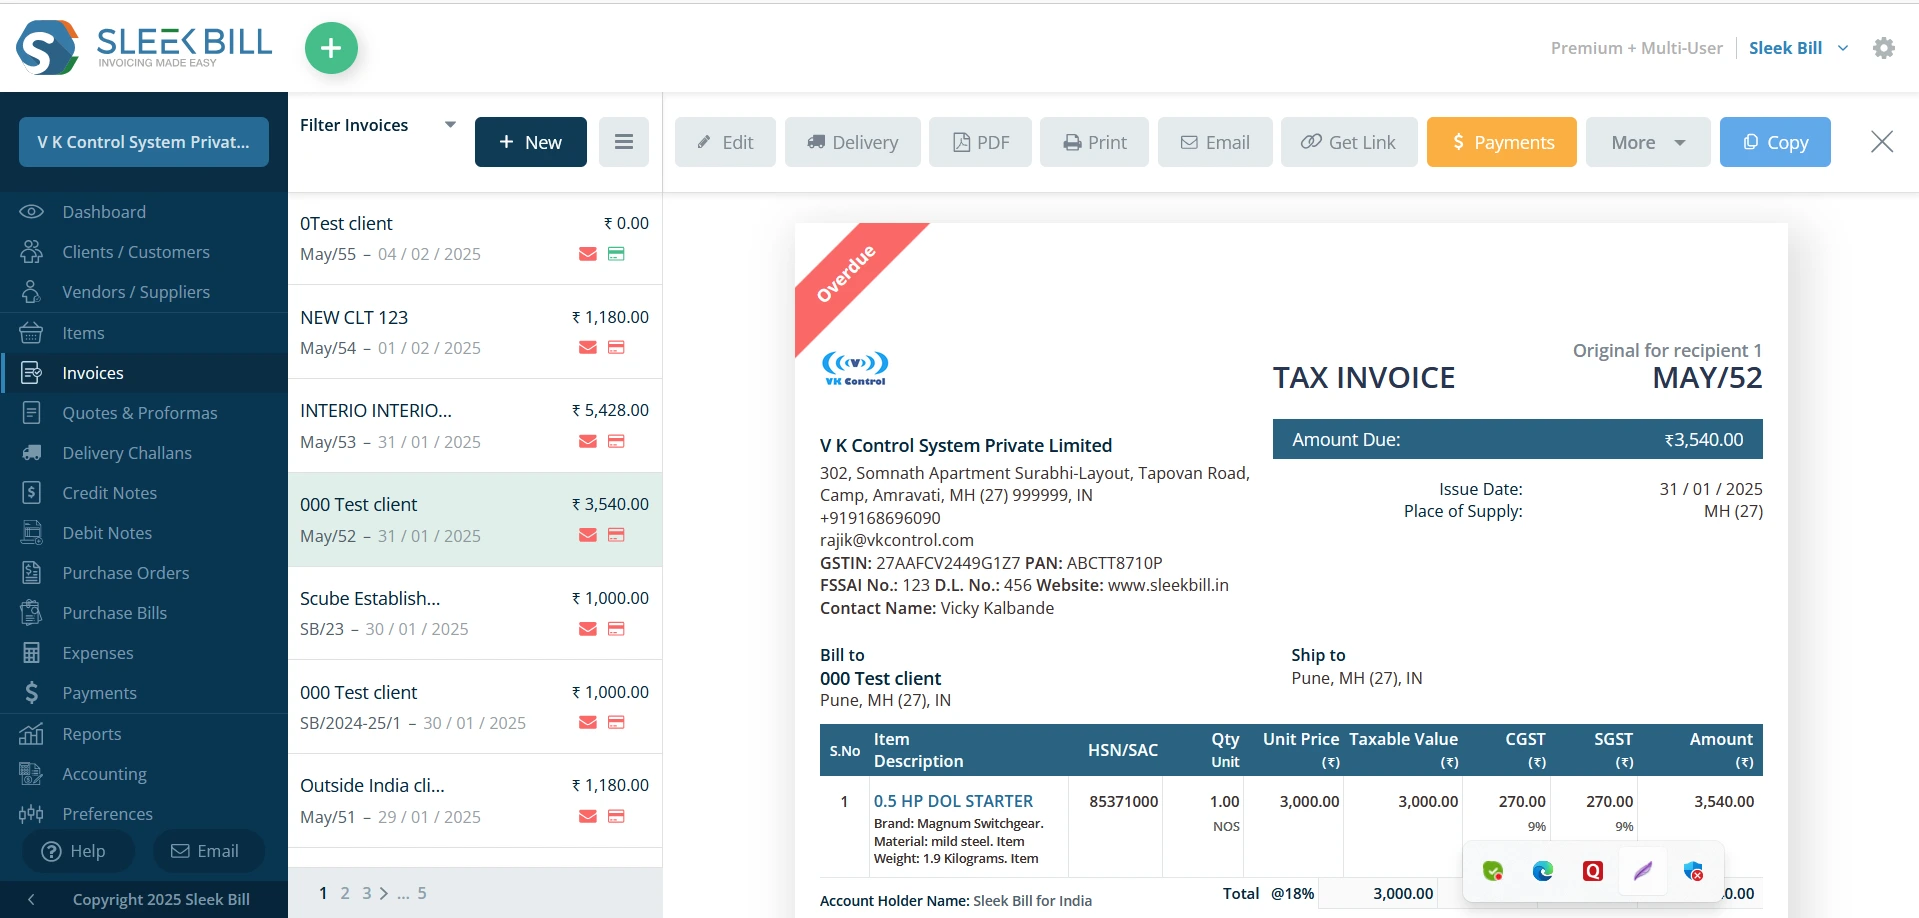This screenshot has width=1919, height=918.
Task: Click the Print button
Action: pos(1094,142)
